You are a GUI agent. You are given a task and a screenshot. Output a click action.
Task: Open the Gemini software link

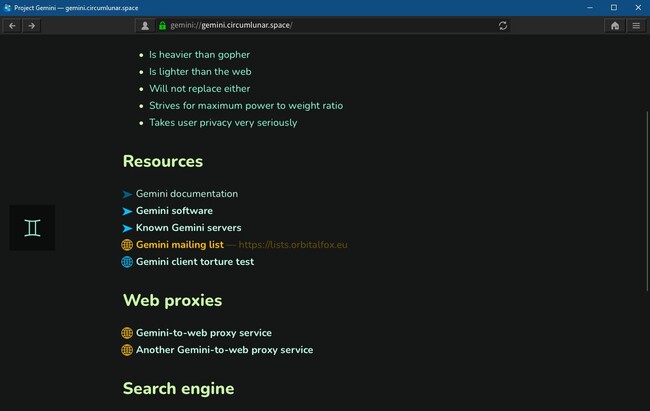[175, 211]
